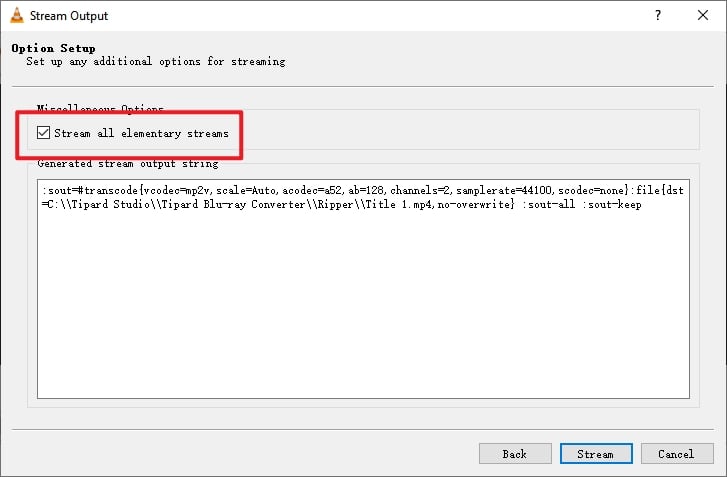Click the Stream Output title bar text
This screenshot has width=727, height=477.
(x=69, y=16)
